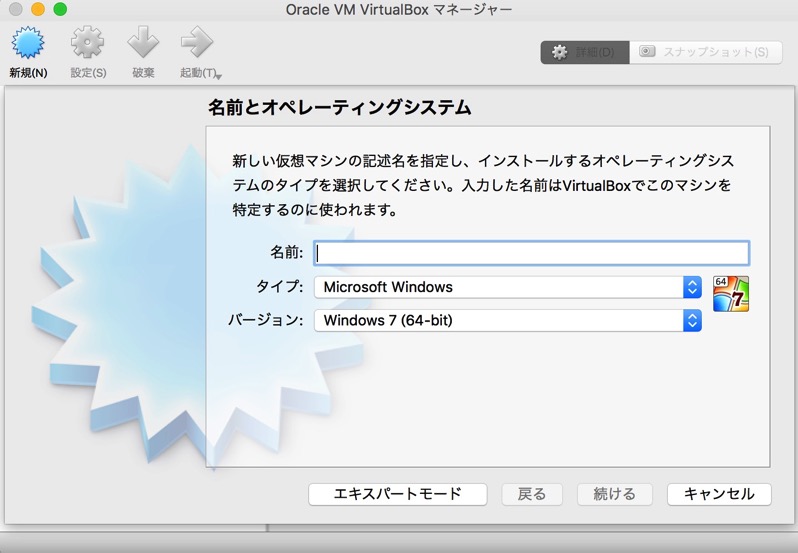Click the キャンセル cancel button
The width and height of the screenshot is (798, 553).
click(719, 494)
